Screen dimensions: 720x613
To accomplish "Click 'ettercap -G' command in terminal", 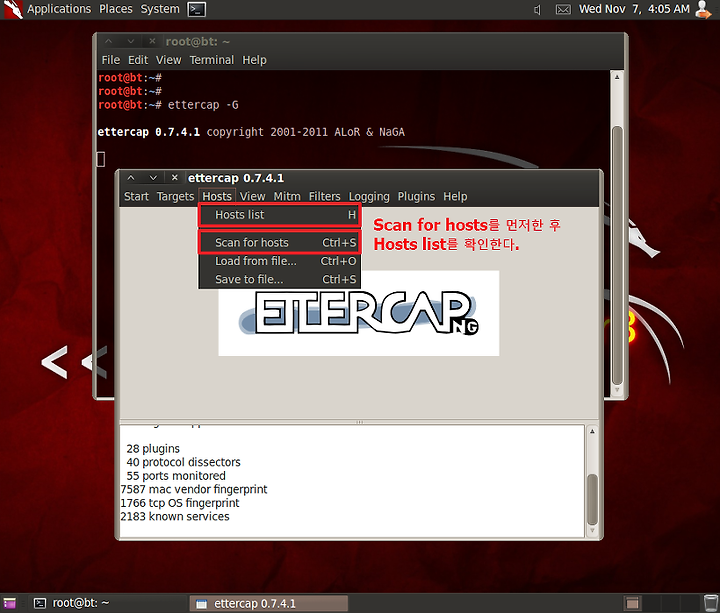I will 203,105.
